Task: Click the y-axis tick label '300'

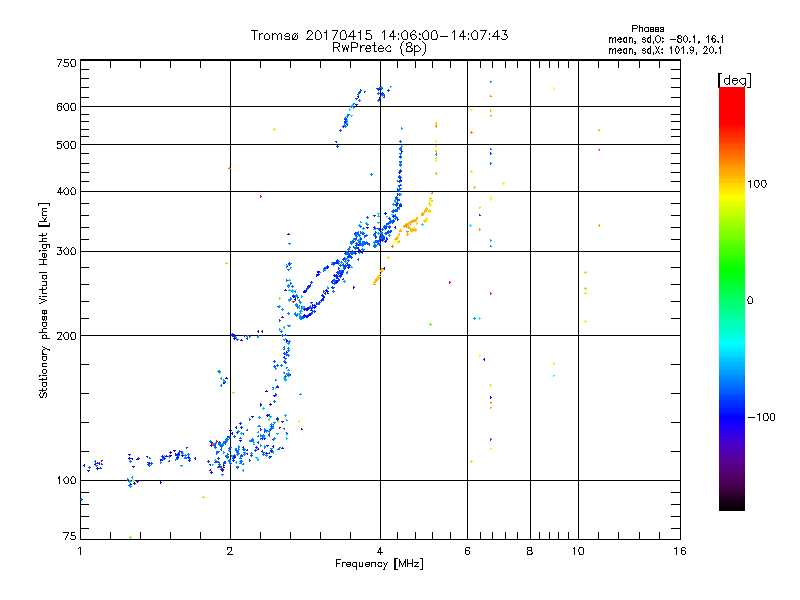Action: [x=66, y=252]
